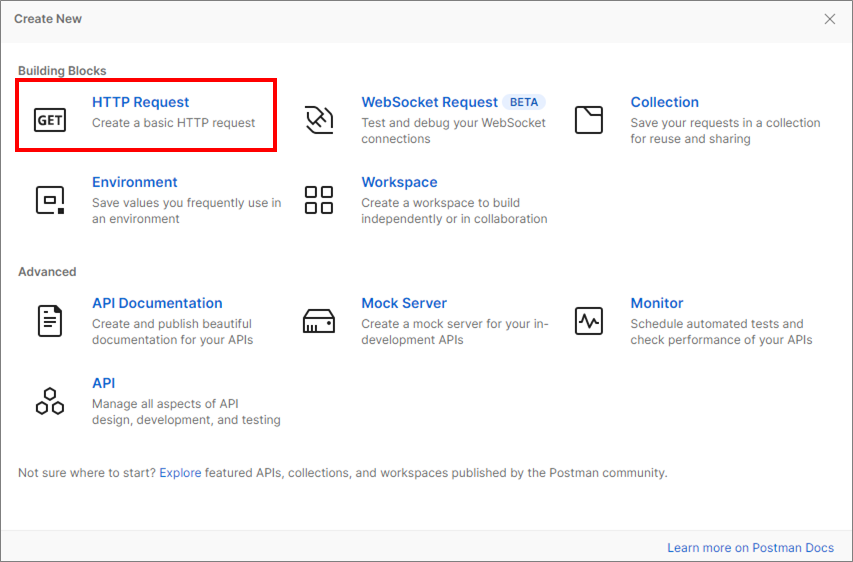Click the Workspace four-squares icon
Image resolution: width=853 pixels, height=562 pixels.
click(319, 200)
